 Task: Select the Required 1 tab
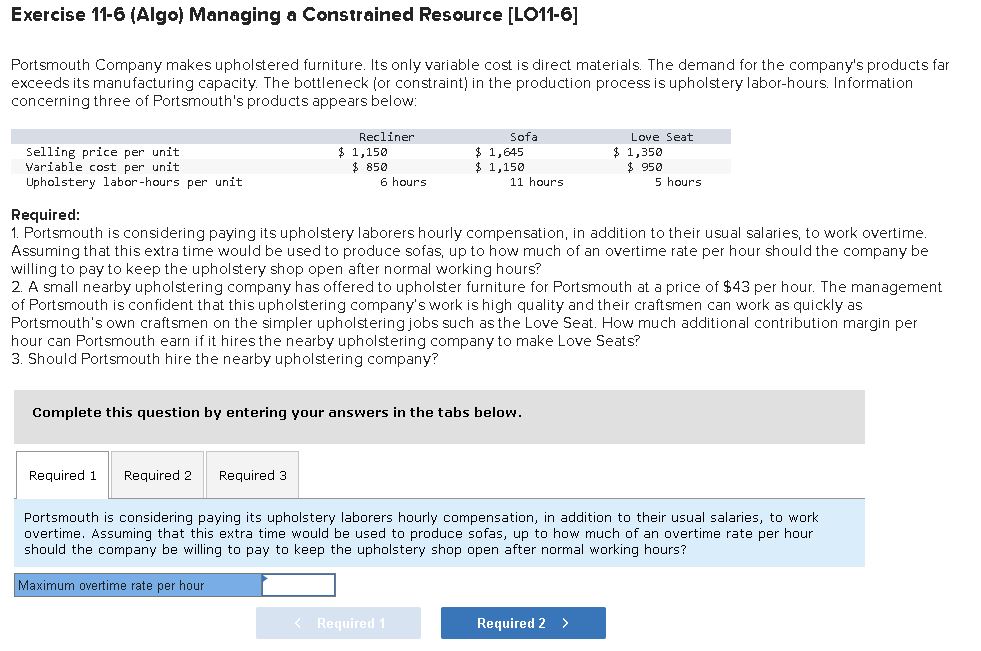(62, 475)
